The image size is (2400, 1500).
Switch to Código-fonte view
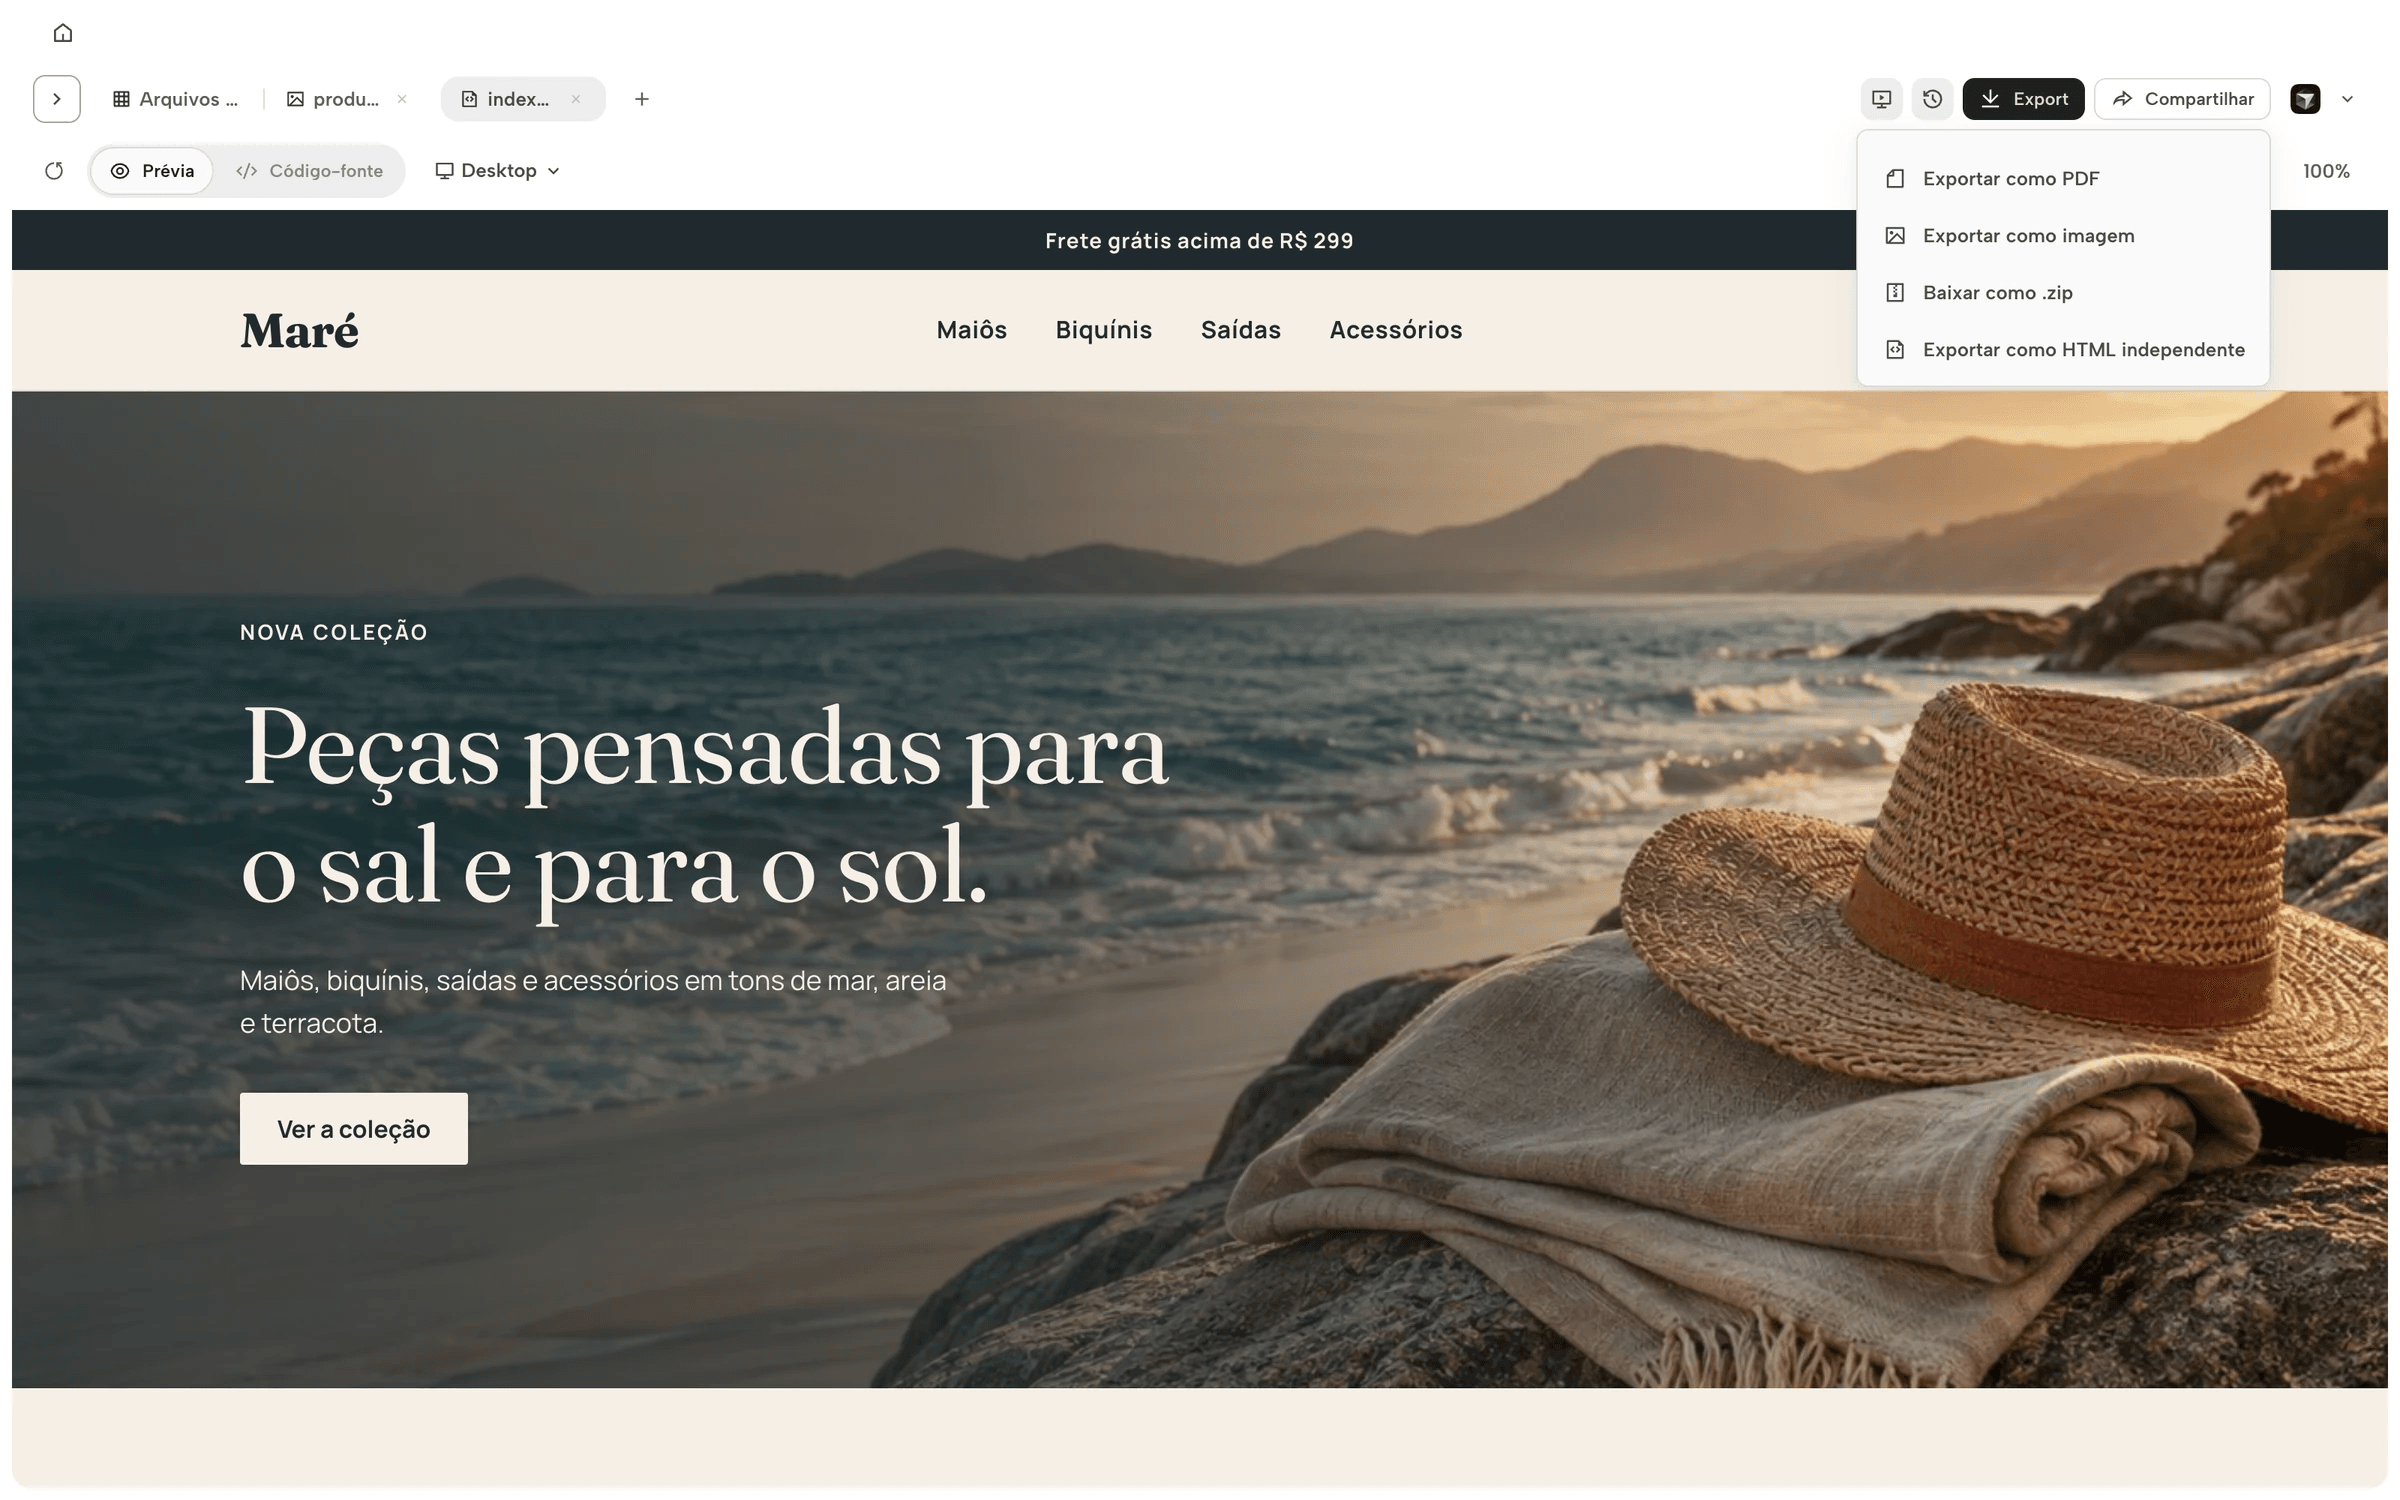pyautogui.click(x=310, y=171)
